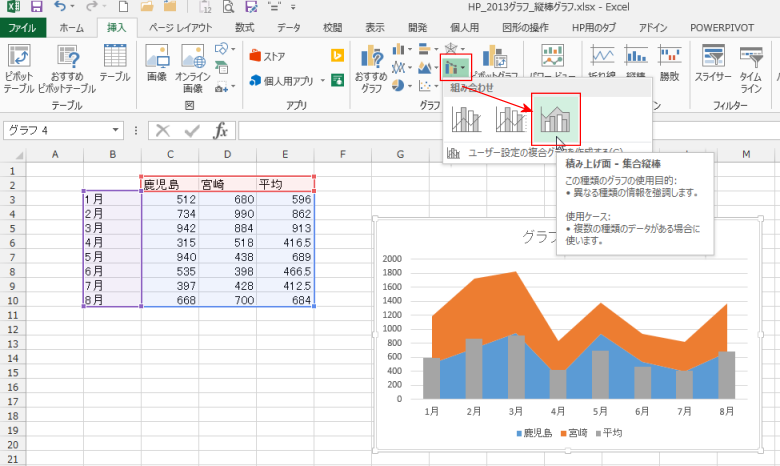780x466 pixels.
Task: Click the fx insert function button
Action: (221, 131)
